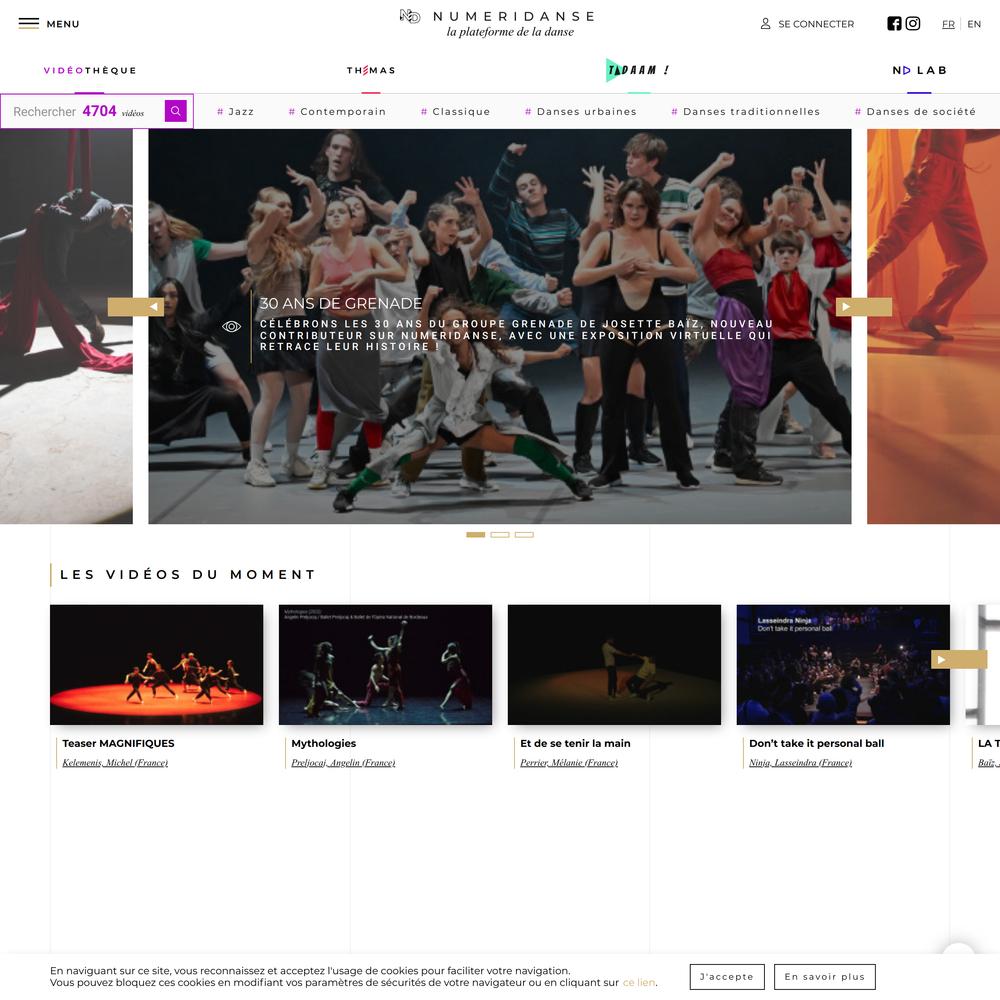This screenshot has height=1000, width=1000.
Task: Open the Teaser MAGNIFIQUES video thumbnail
Action: 156,665
